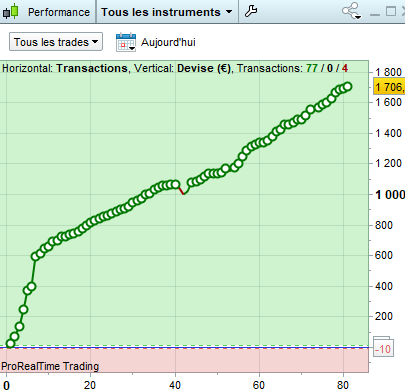Click the 1 800 vertical axis label
The height and width of the screenshot is (392, 405).
coord(389,72)
